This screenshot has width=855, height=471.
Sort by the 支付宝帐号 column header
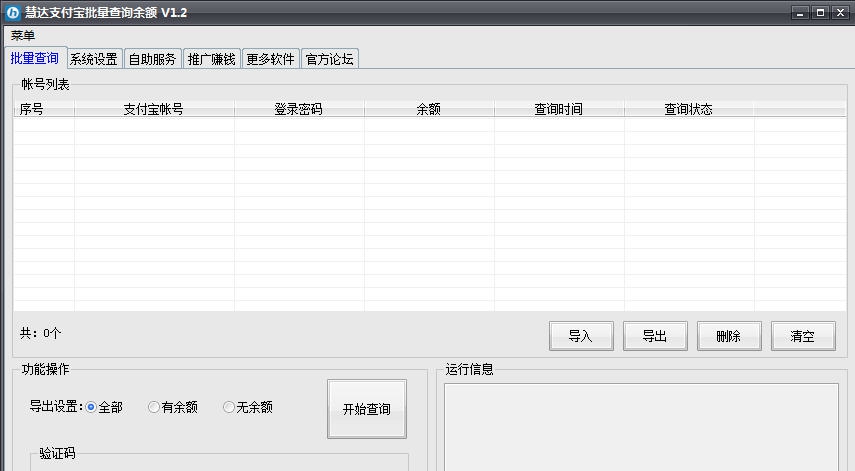pyautogui.click(x=154, y=109)
